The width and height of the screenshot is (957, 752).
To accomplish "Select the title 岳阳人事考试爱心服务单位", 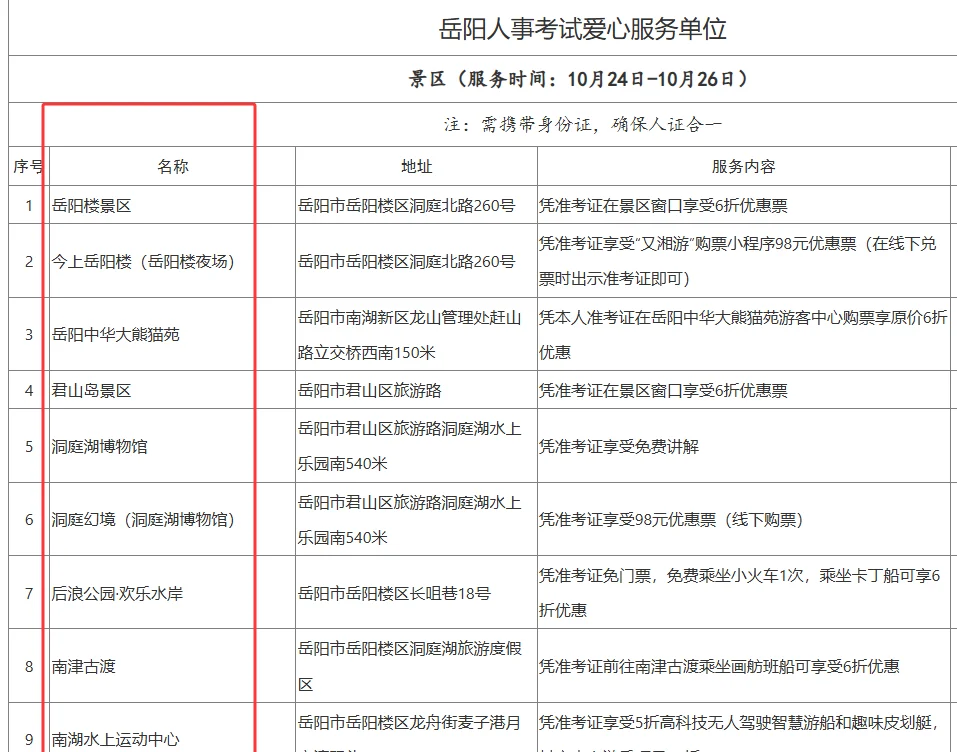I will click(582, 29).
